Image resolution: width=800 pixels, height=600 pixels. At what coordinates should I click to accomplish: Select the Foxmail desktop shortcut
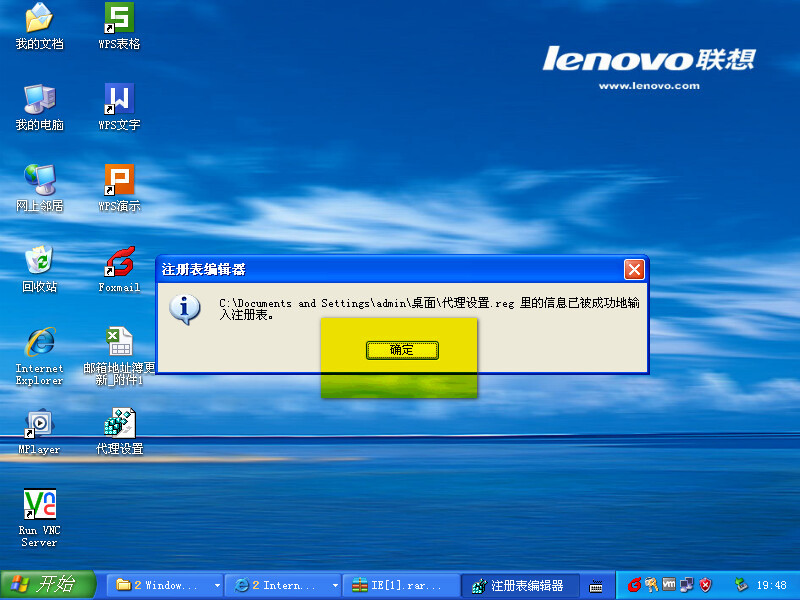coord(119,261)
